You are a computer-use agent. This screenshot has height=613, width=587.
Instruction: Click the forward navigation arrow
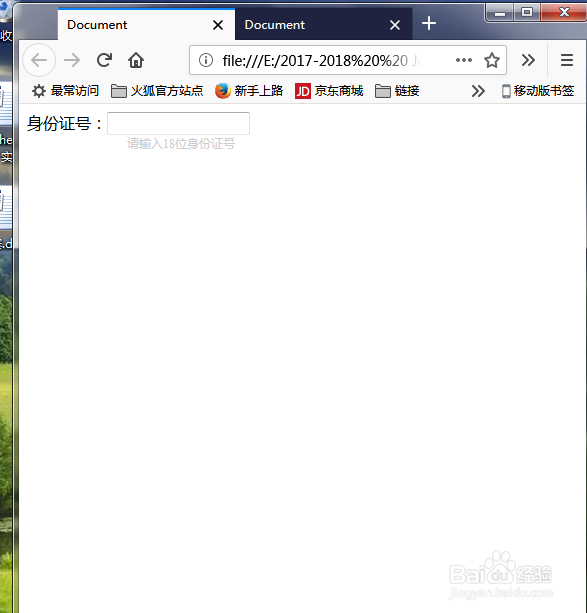point(72,60)
